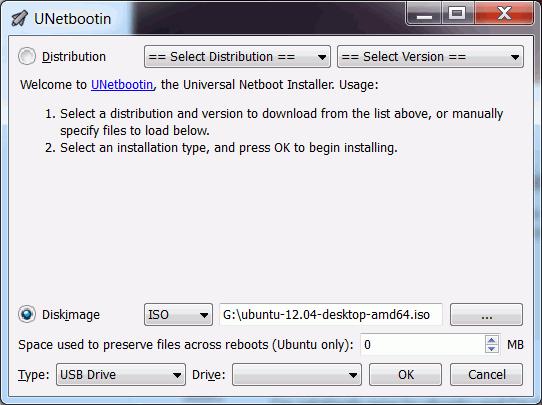Viewport: 542px width, 405px height.
Task: Click the 'Space used to preserve files' label
Action: click(186, 345)
